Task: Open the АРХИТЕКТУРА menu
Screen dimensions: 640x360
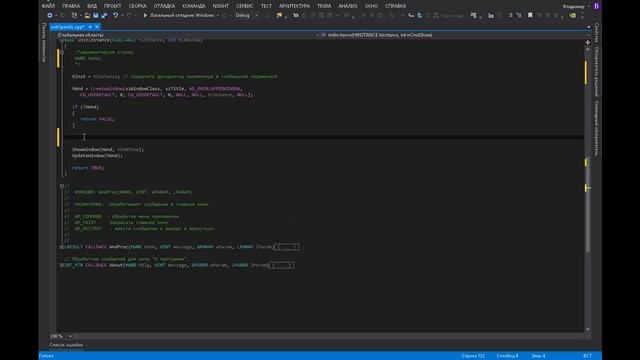Action: click(x=294, y=6)
